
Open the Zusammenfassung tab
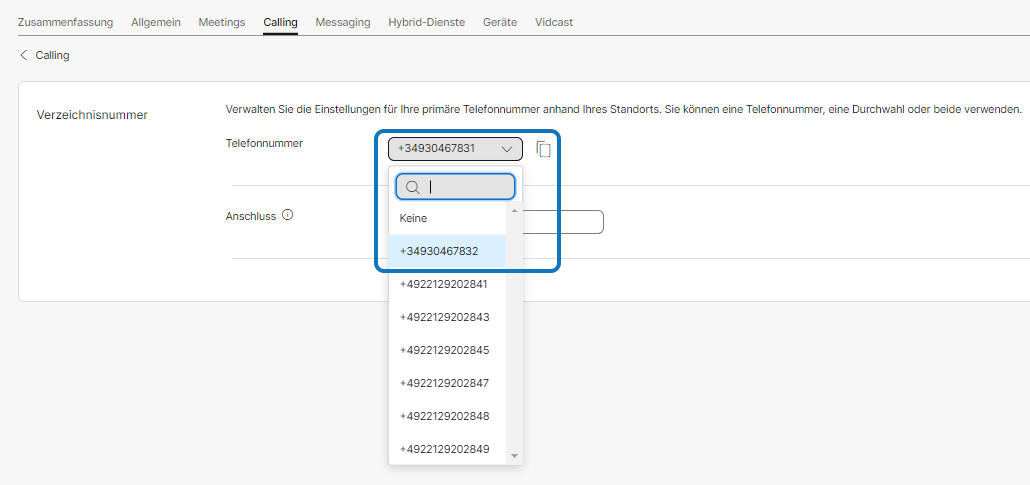65,22
